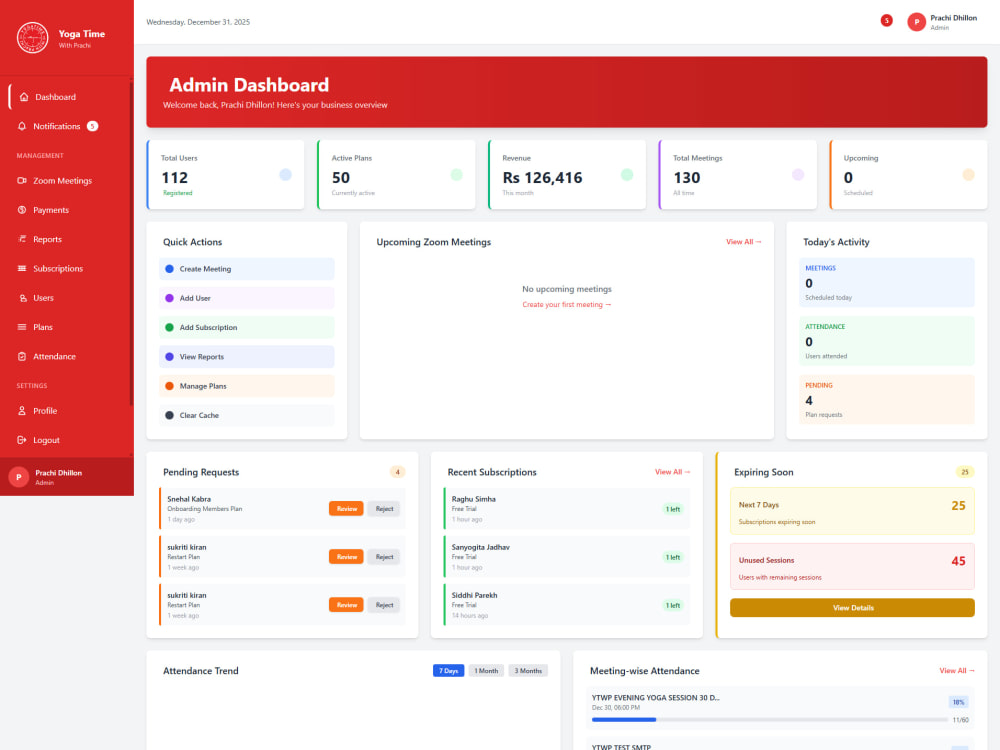Switch attendance trend to 1 Month
This screenshot has height=750, width=1000.
(486, 671)
